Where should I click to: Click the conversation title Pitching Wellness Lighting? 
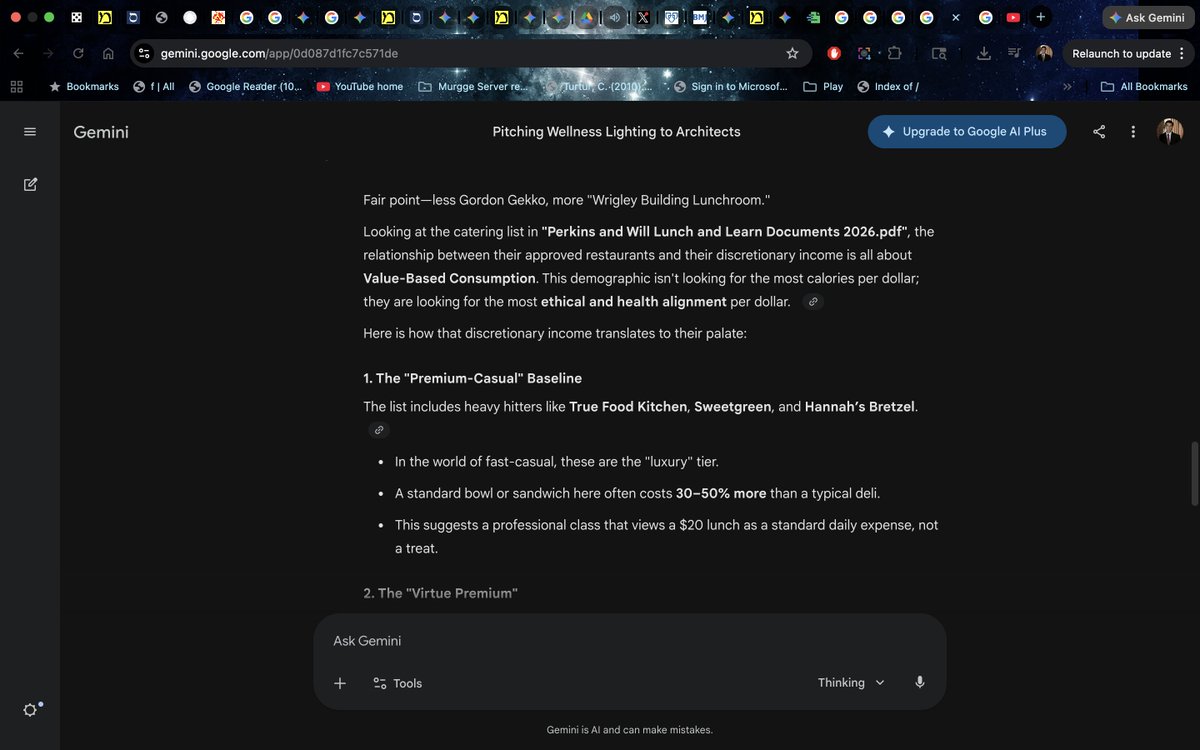[x=616, y=132]
